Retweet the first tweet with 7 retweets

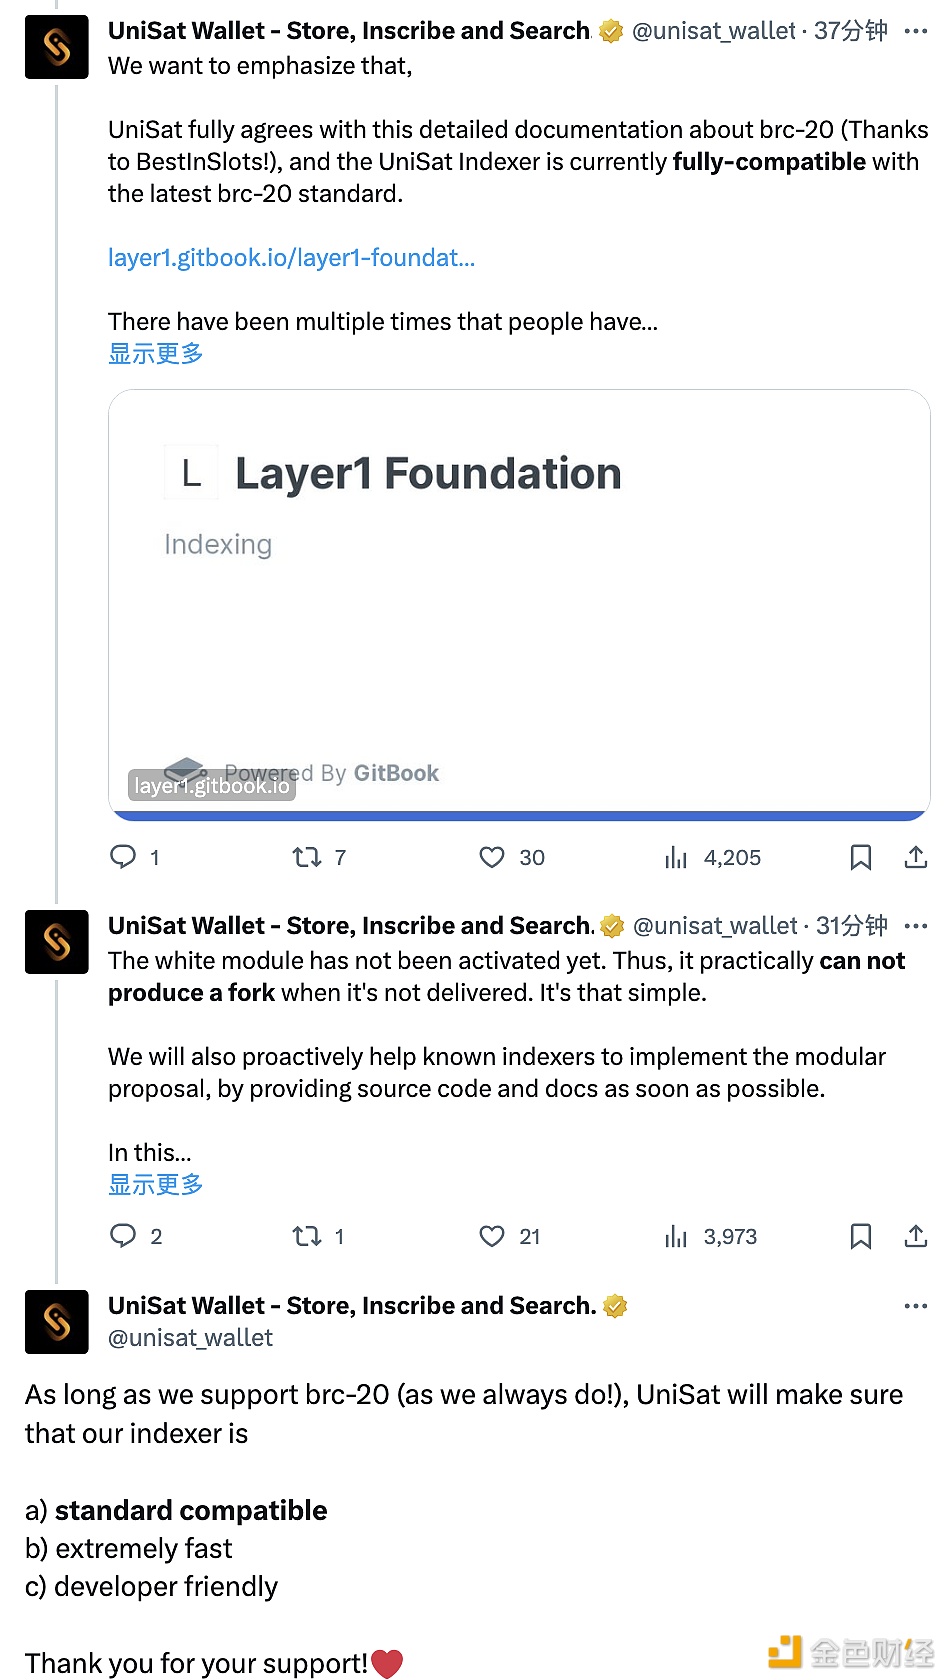coord(306,857)
